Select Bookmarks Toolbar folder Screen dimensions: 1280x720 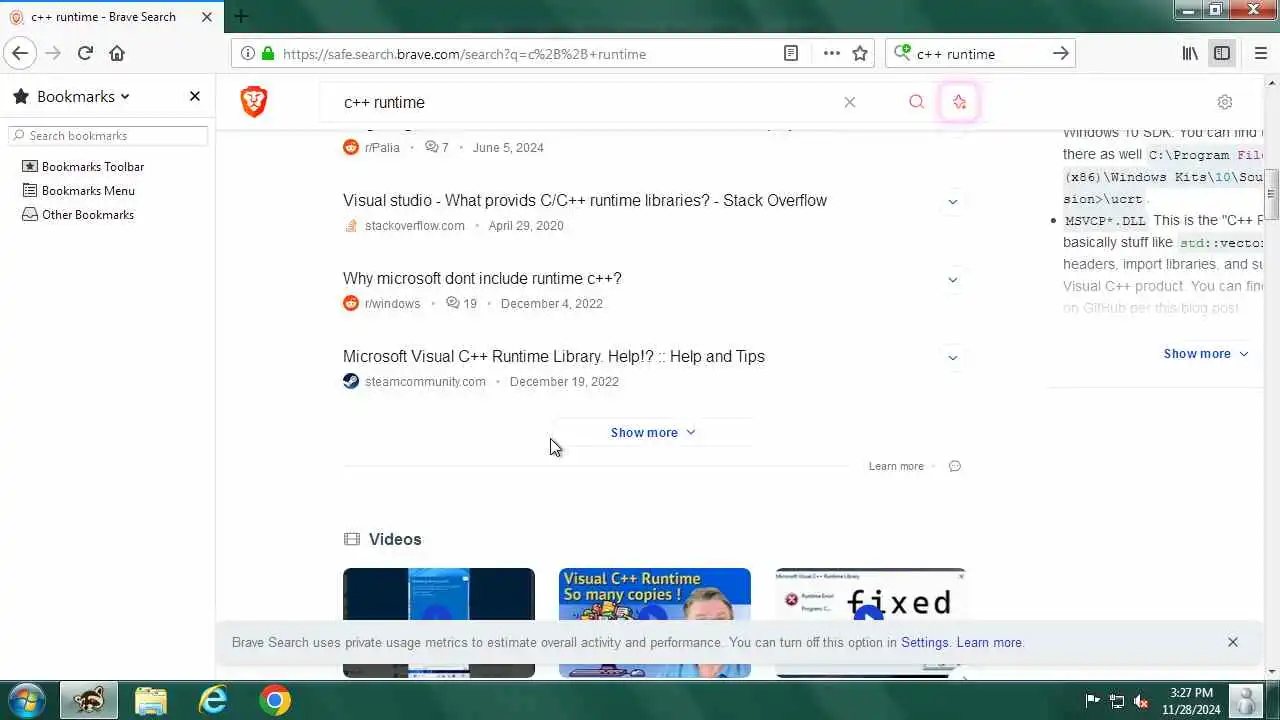point(84,166)
